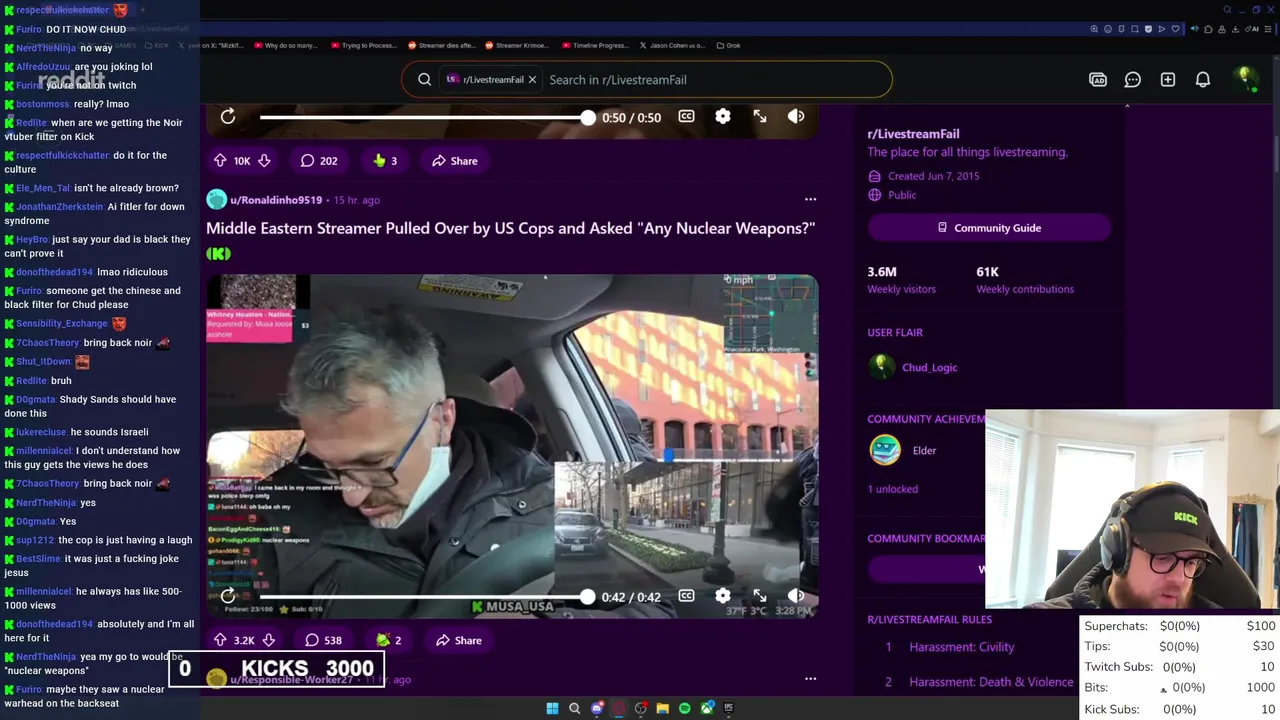This screenshot has width=1280, height=720.
Task: Share the post with 202 comments
Action: [455, 160]
